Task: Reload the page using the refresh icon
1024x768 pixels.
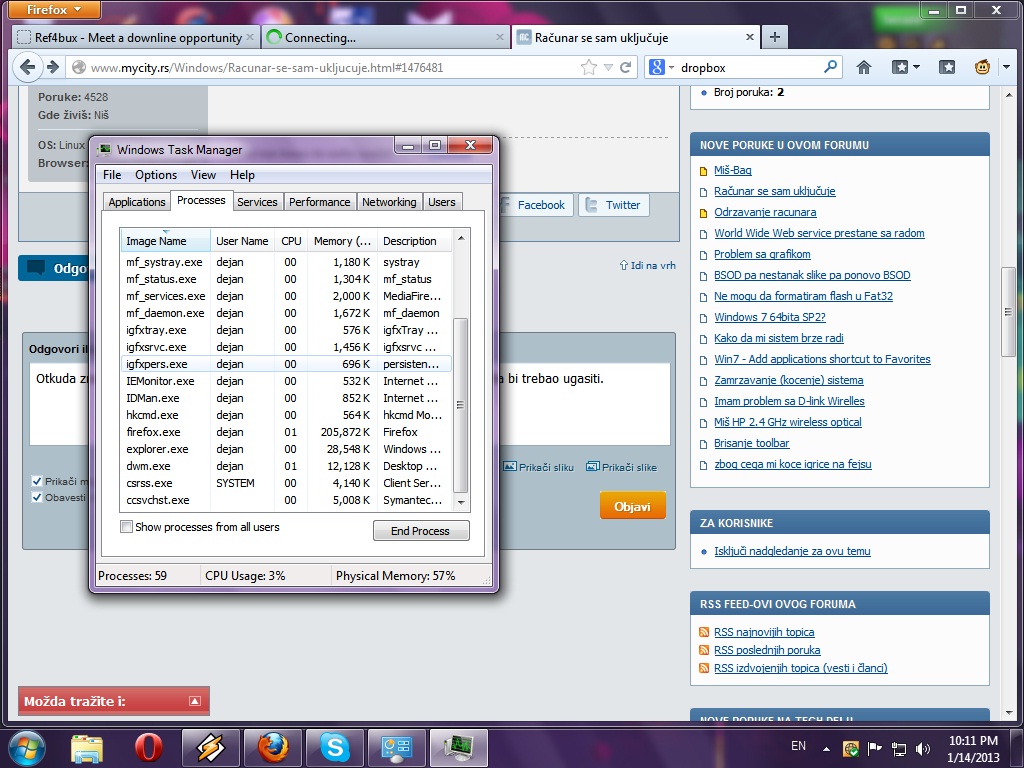Action: [x=625, y=68]
